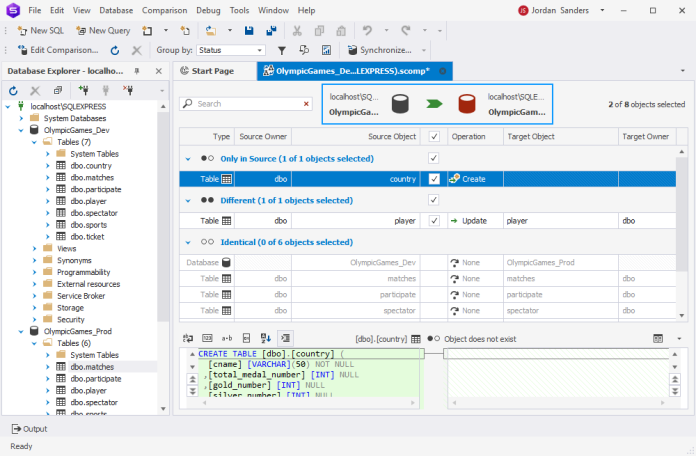Click the side-by-side layout icon in the diff pane
The image size is (696, 456).
tap(658, 339)
